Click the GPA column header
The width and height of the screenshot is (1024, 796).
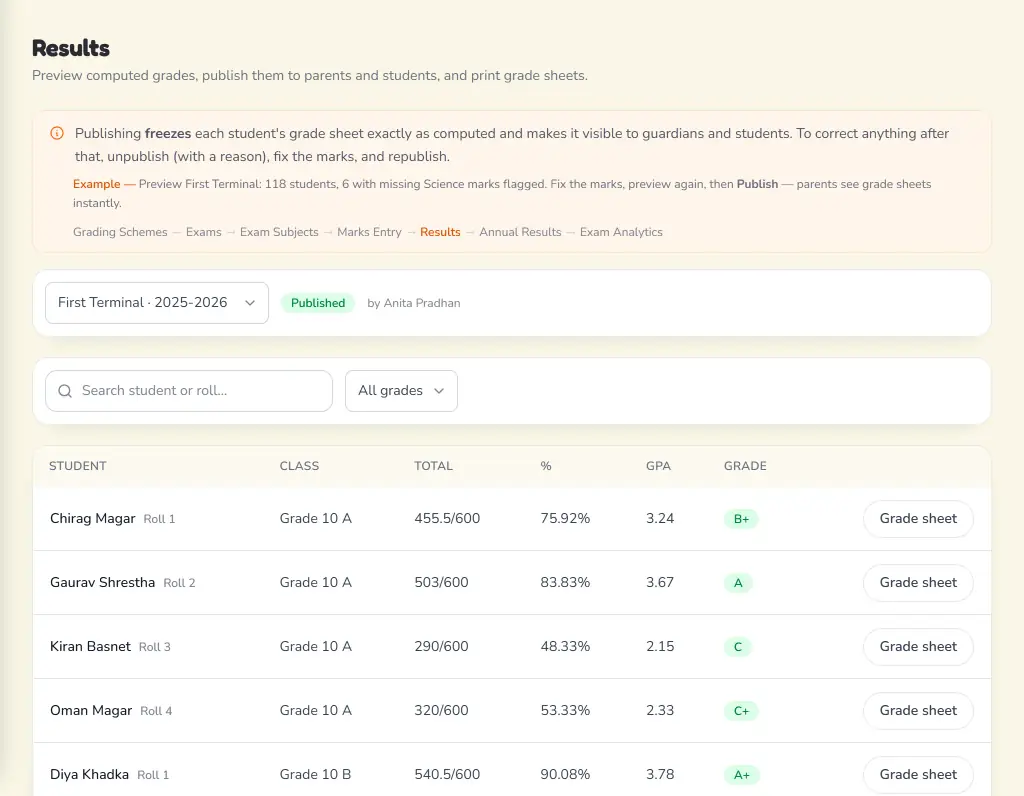pos(658,466)
